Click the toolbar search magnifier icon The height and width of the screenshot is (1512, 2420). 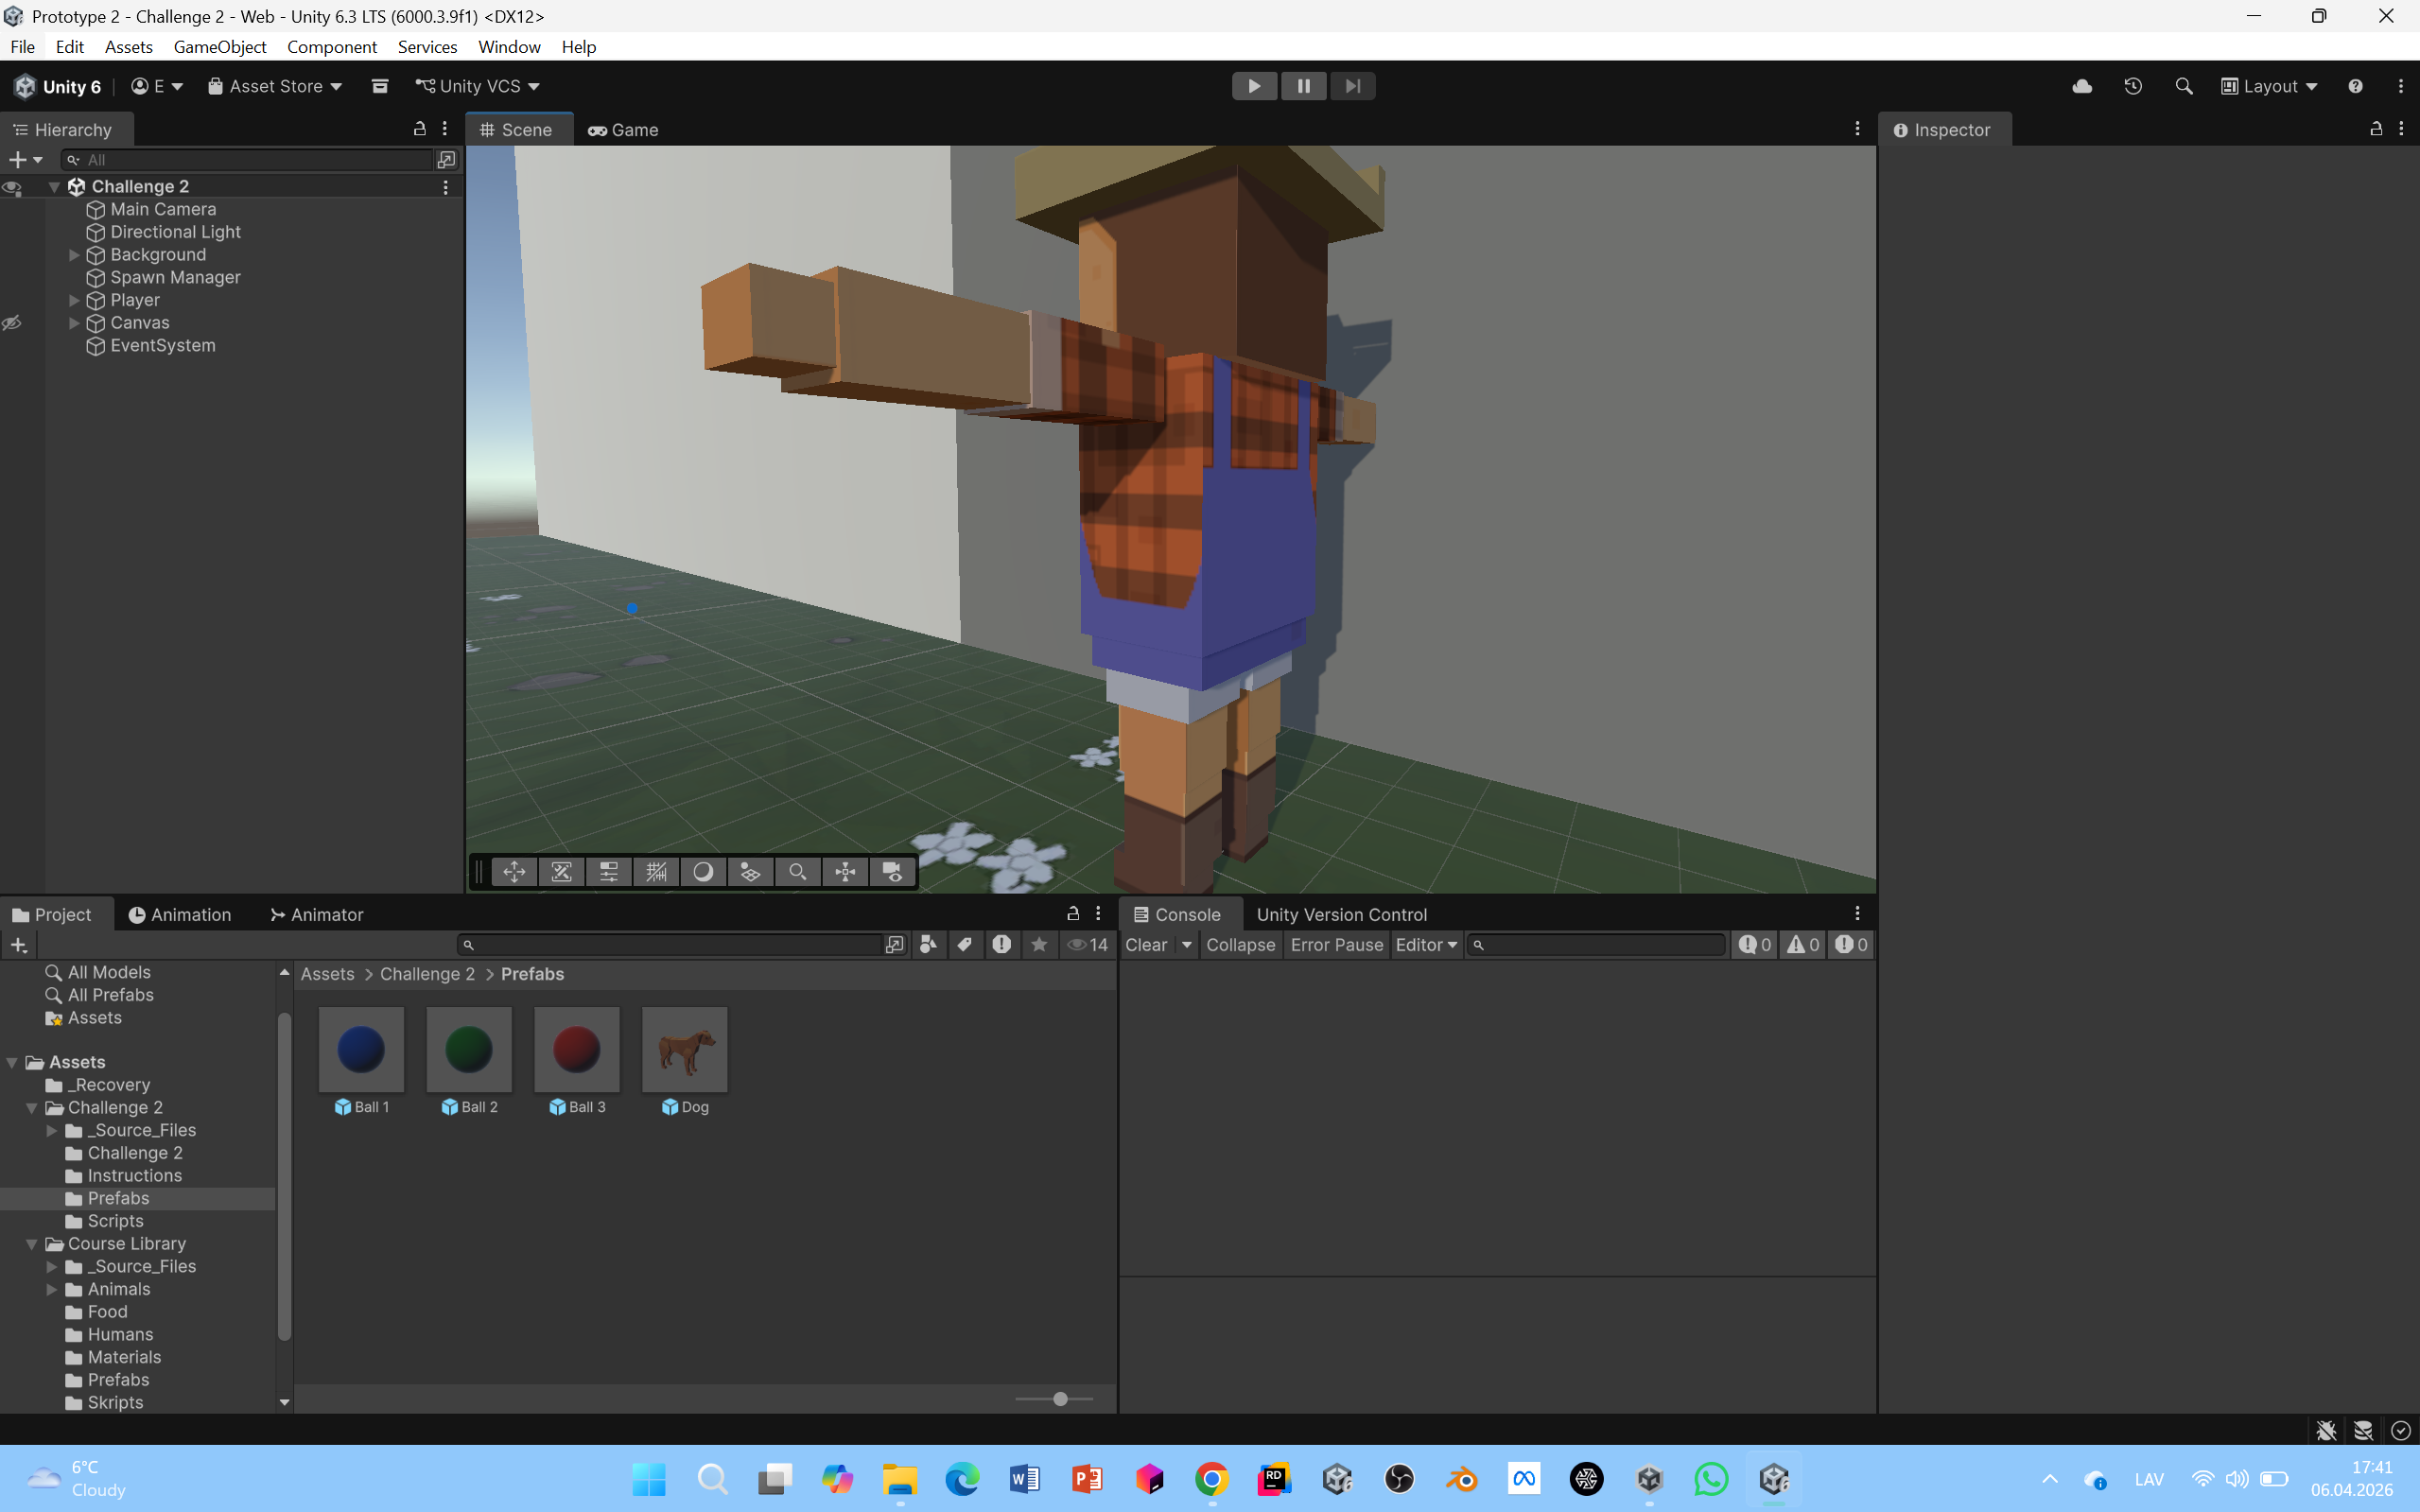[x=2183, y=86]
